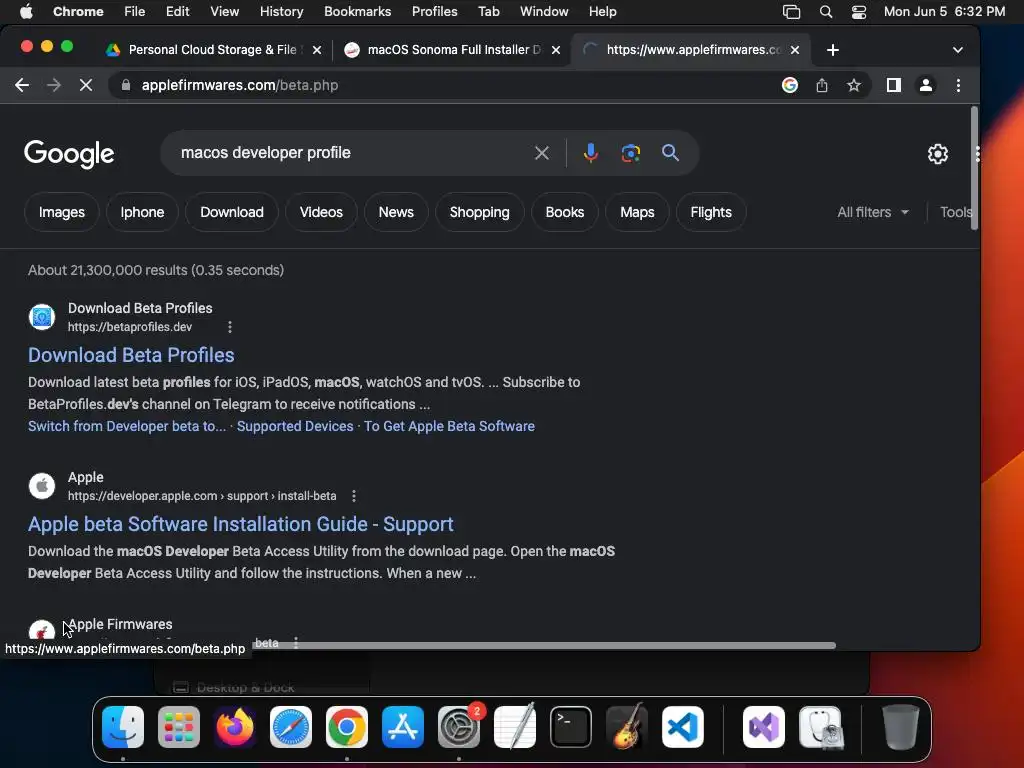
Task: Open the Tools option
Action: coord(956,212)
